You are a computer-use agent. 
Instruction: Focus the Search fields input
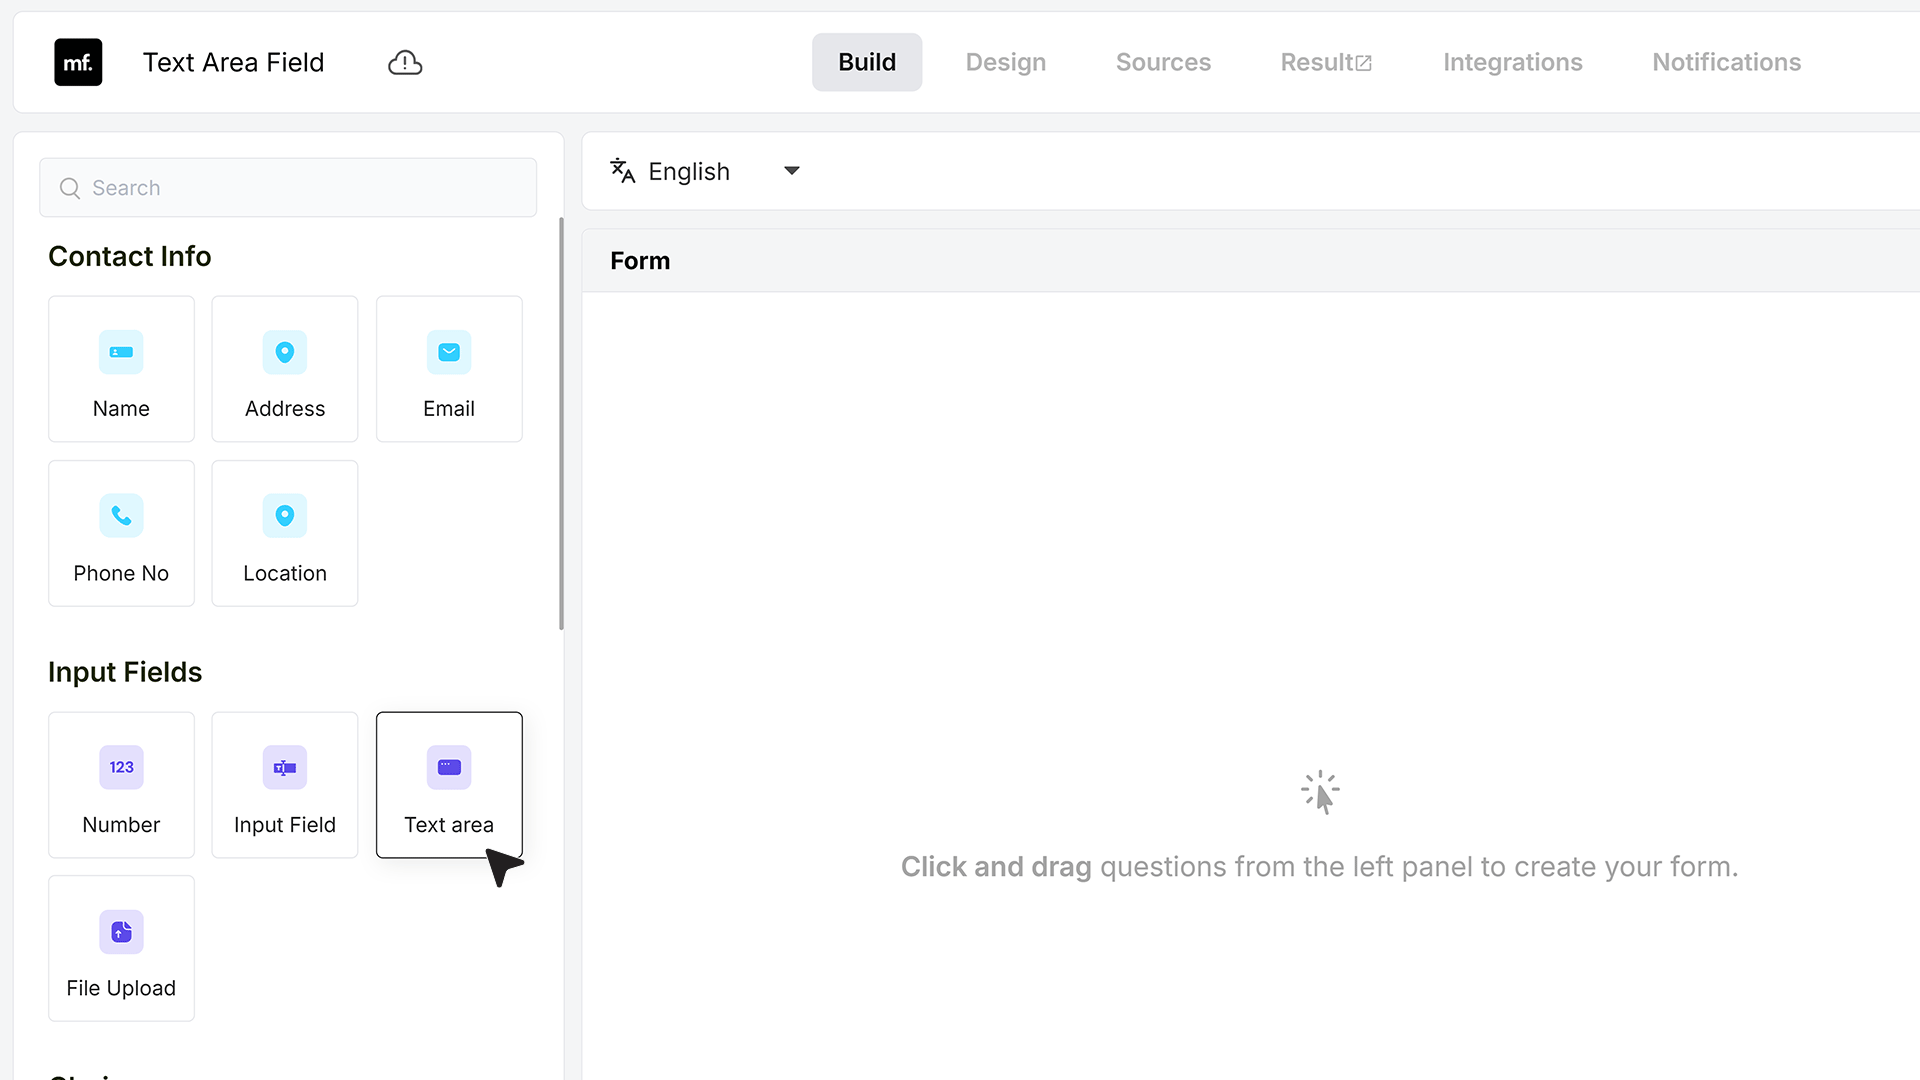click(288, 188)
